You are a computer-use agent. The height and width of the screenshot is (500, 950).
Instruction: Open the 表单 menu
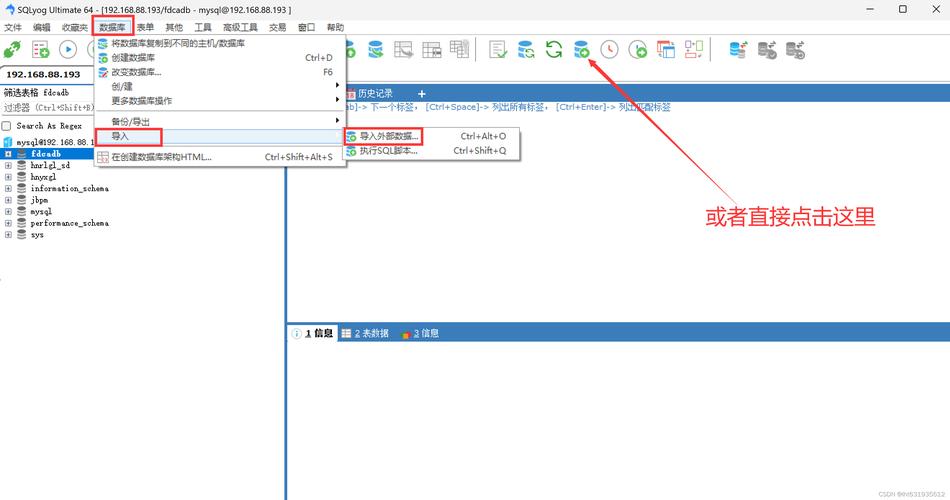point(145,27)
